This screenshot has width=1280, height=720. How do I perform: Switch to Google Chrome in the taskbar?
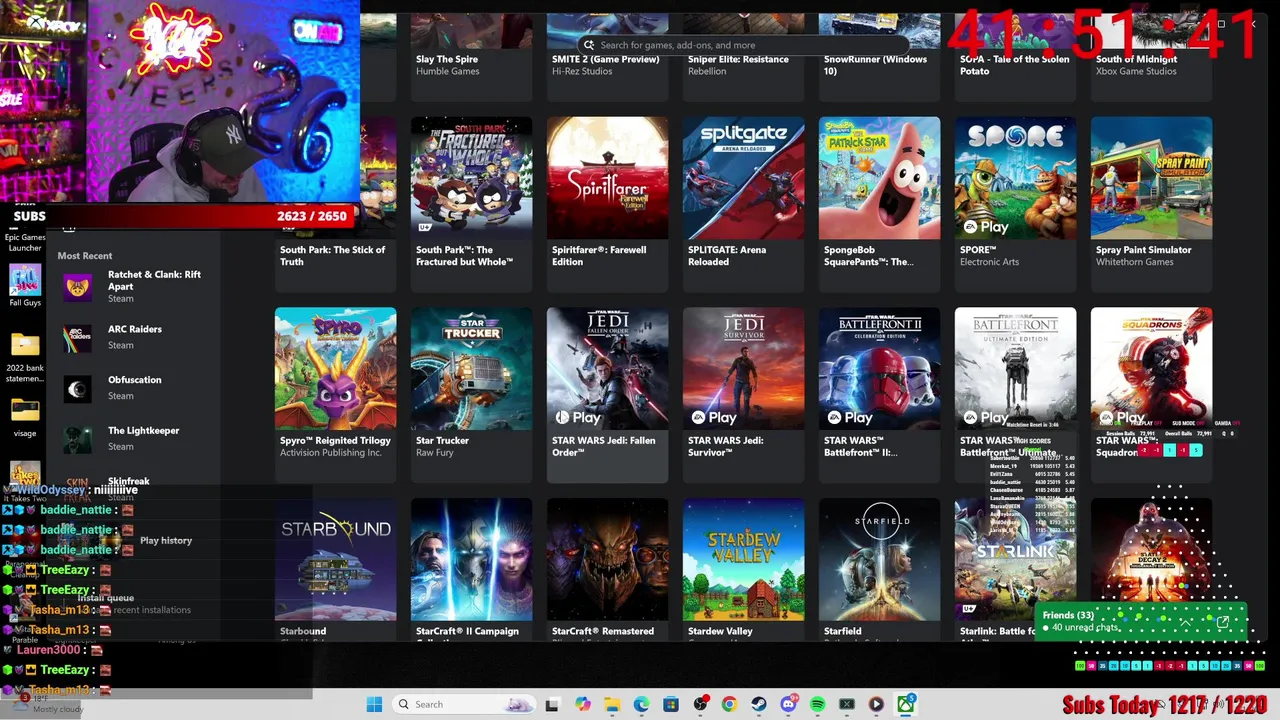729,704
